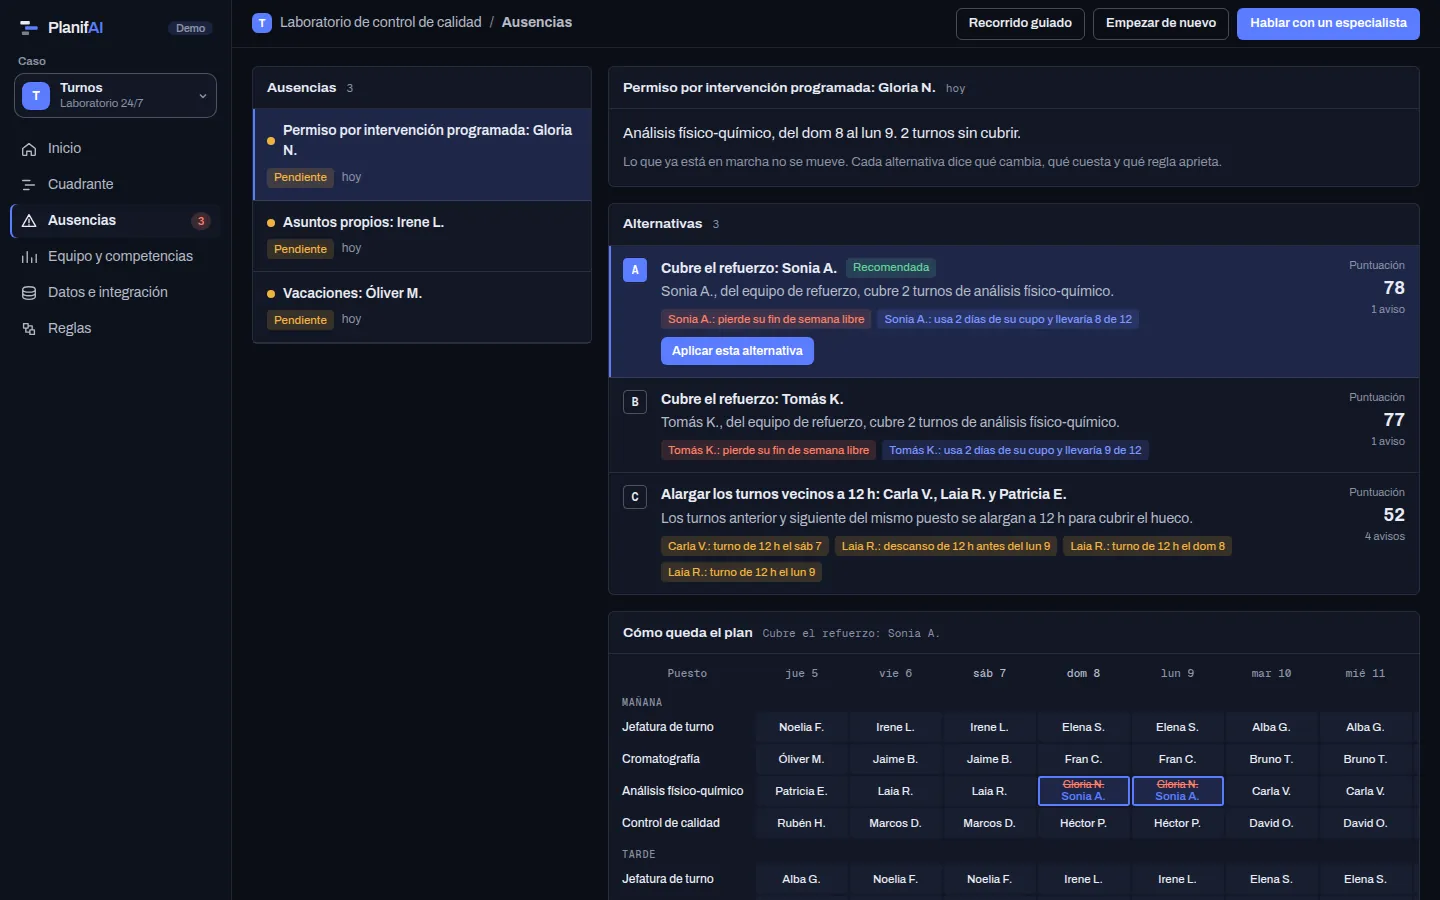Click 'Laia R.: turno de 12 h el lun 9' tag
Screen dimensions: 1440x900
pos(741,572)
